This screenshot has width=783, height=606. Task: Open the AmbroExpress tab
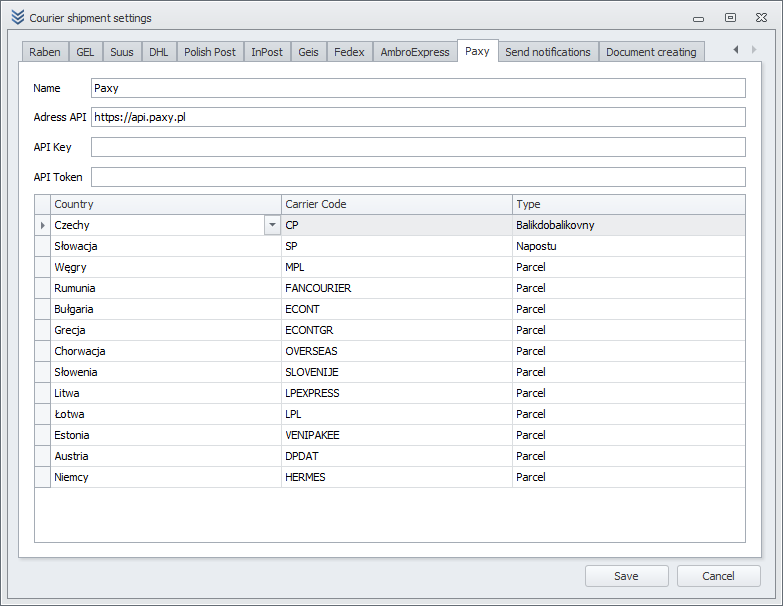[415, 52]
